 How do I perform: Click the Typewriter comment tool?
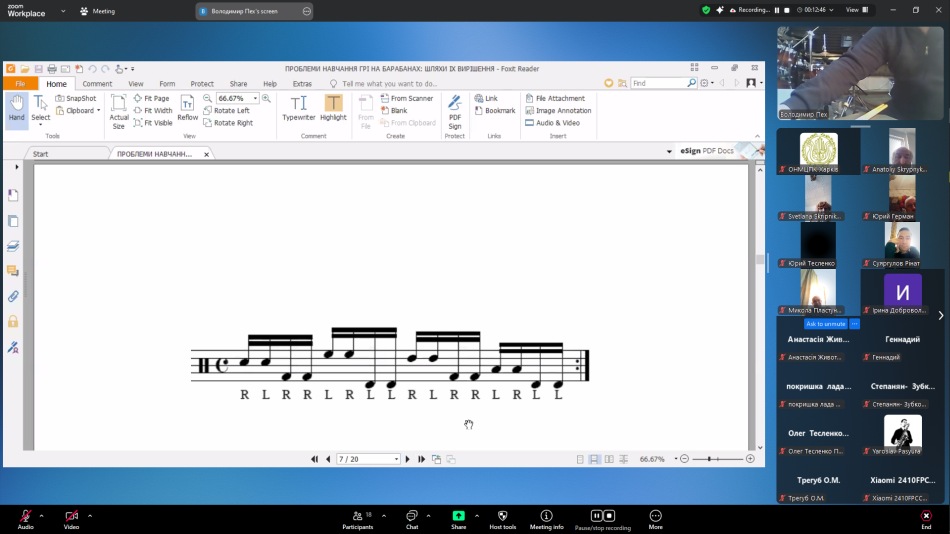(x=298, y=108)
